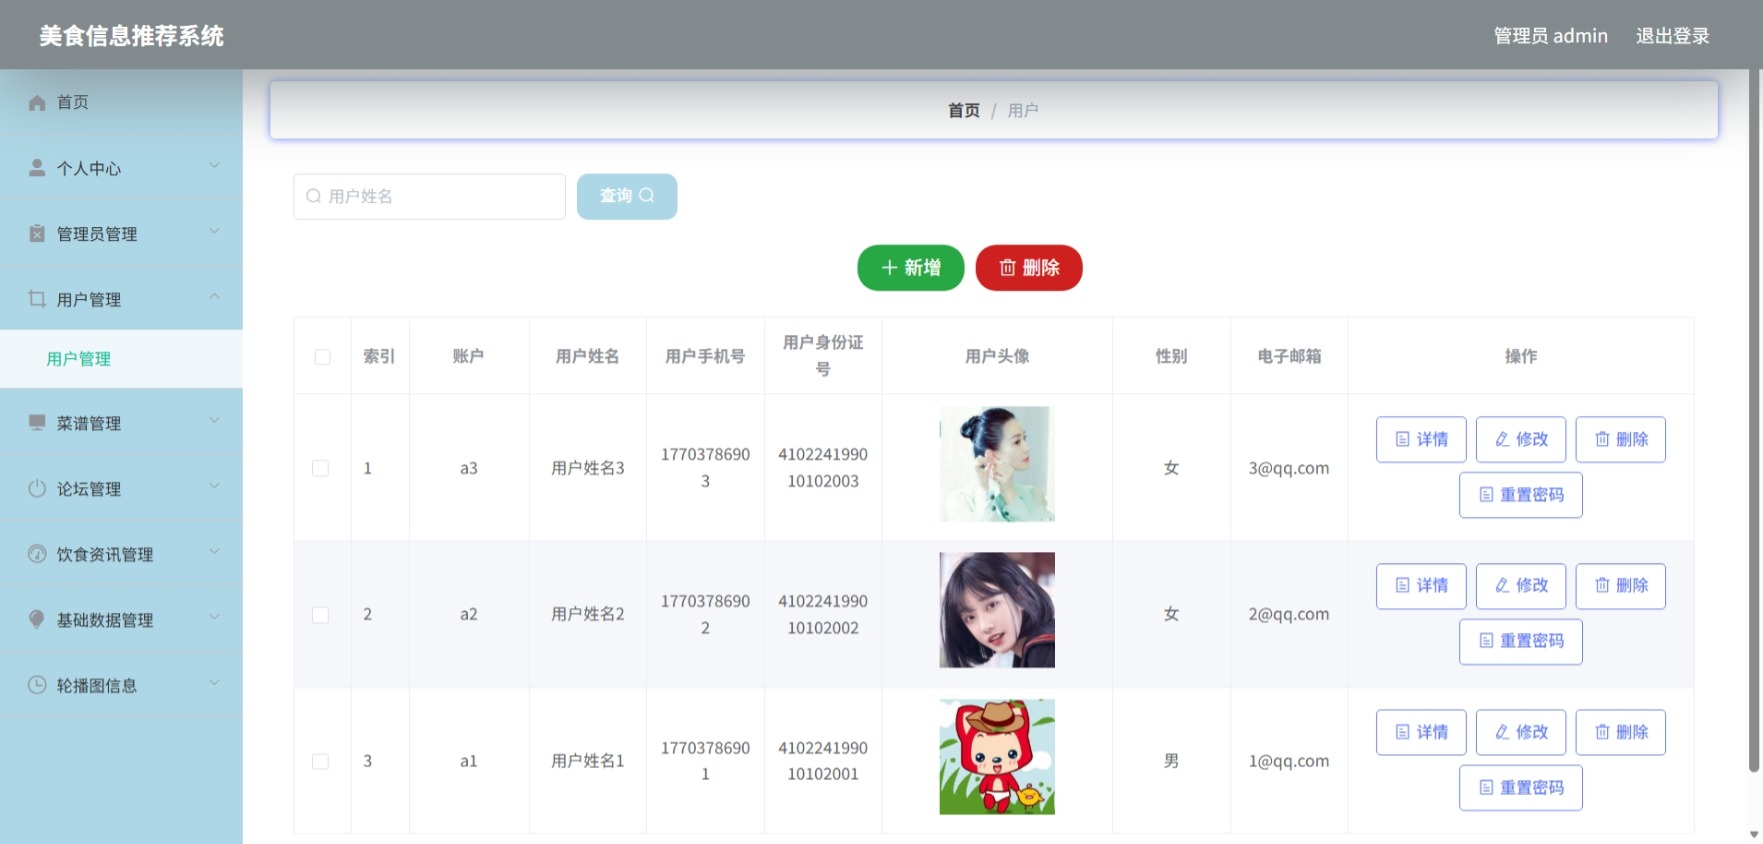Expand the 管理员管理 menu chevron
The height and width of the screenshot is (844, 1763).
(x=214, y=231)
